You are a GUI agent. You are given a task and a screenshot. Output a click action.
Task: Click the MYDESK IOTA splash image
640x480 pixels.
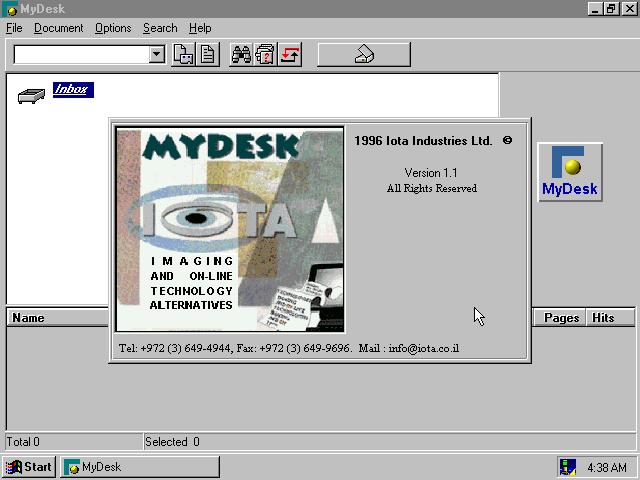click(x=230, y=229)
